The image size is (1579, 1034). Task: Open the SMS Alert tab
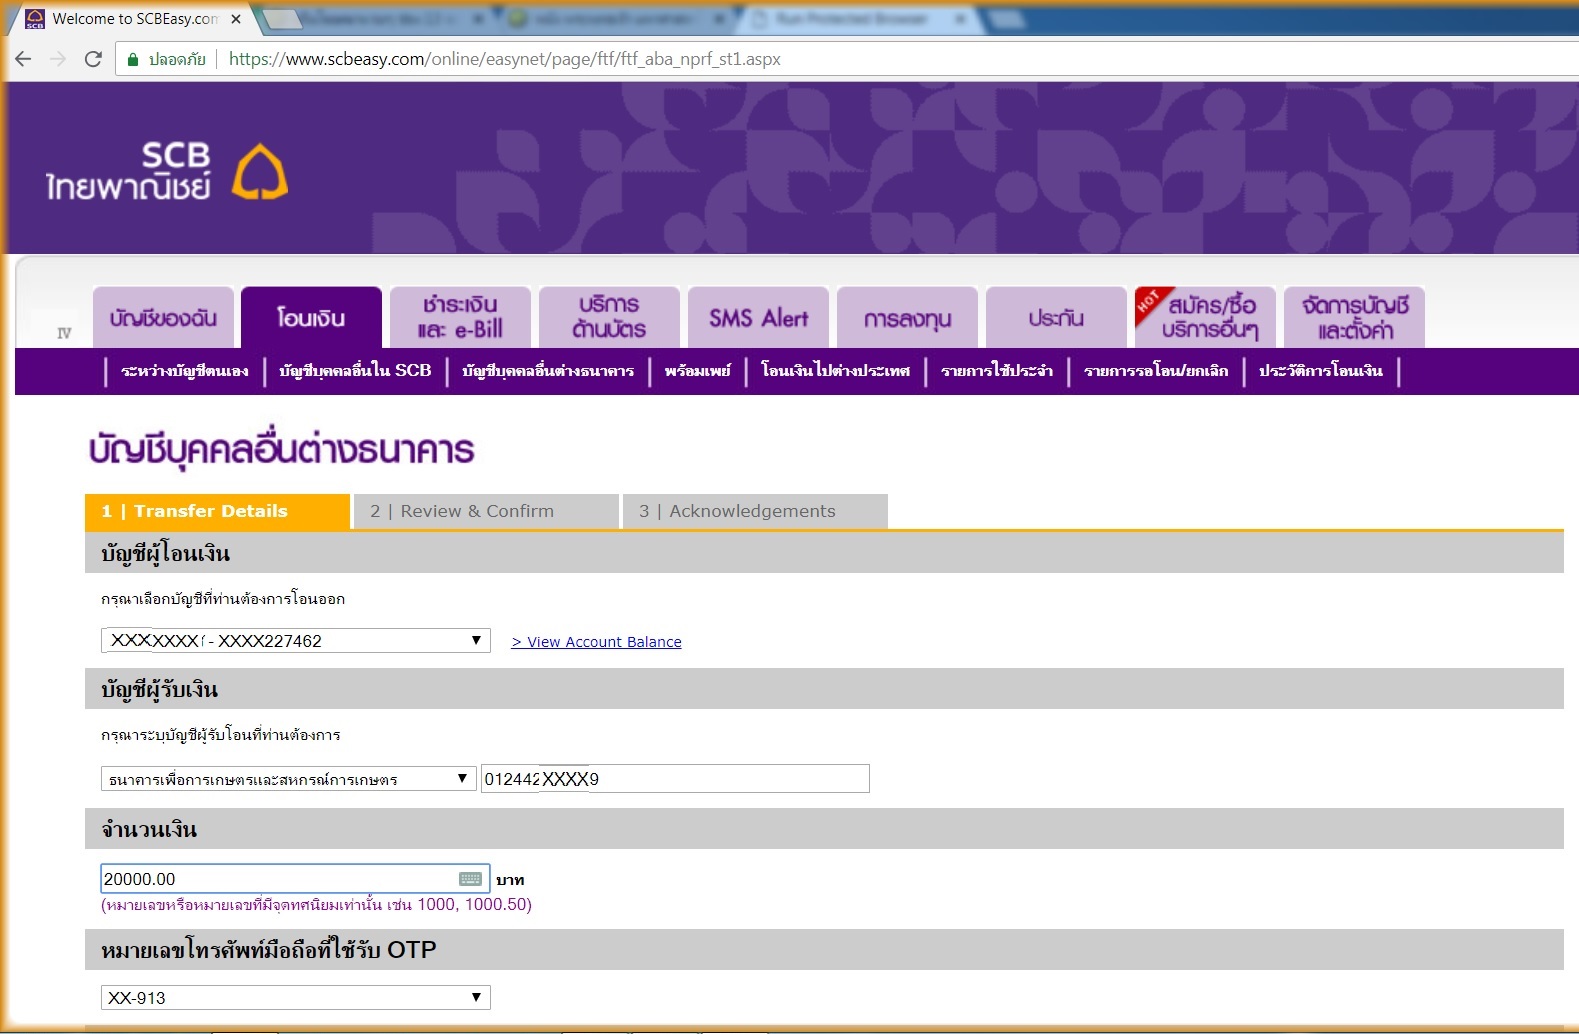tap(758, 318)
